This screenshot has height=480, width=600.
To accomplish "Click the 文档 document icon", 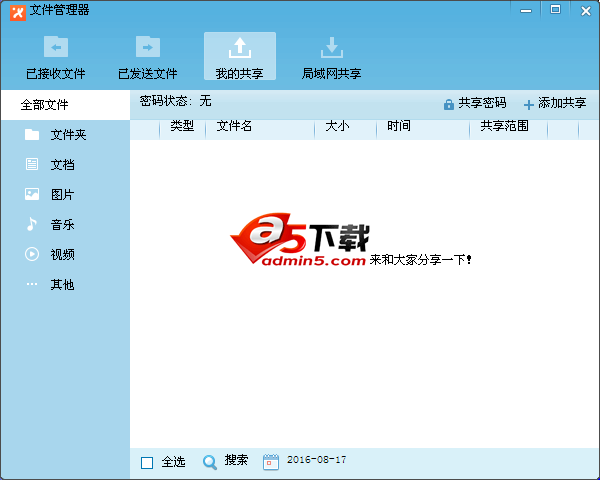I will click(x=32, y=164).
